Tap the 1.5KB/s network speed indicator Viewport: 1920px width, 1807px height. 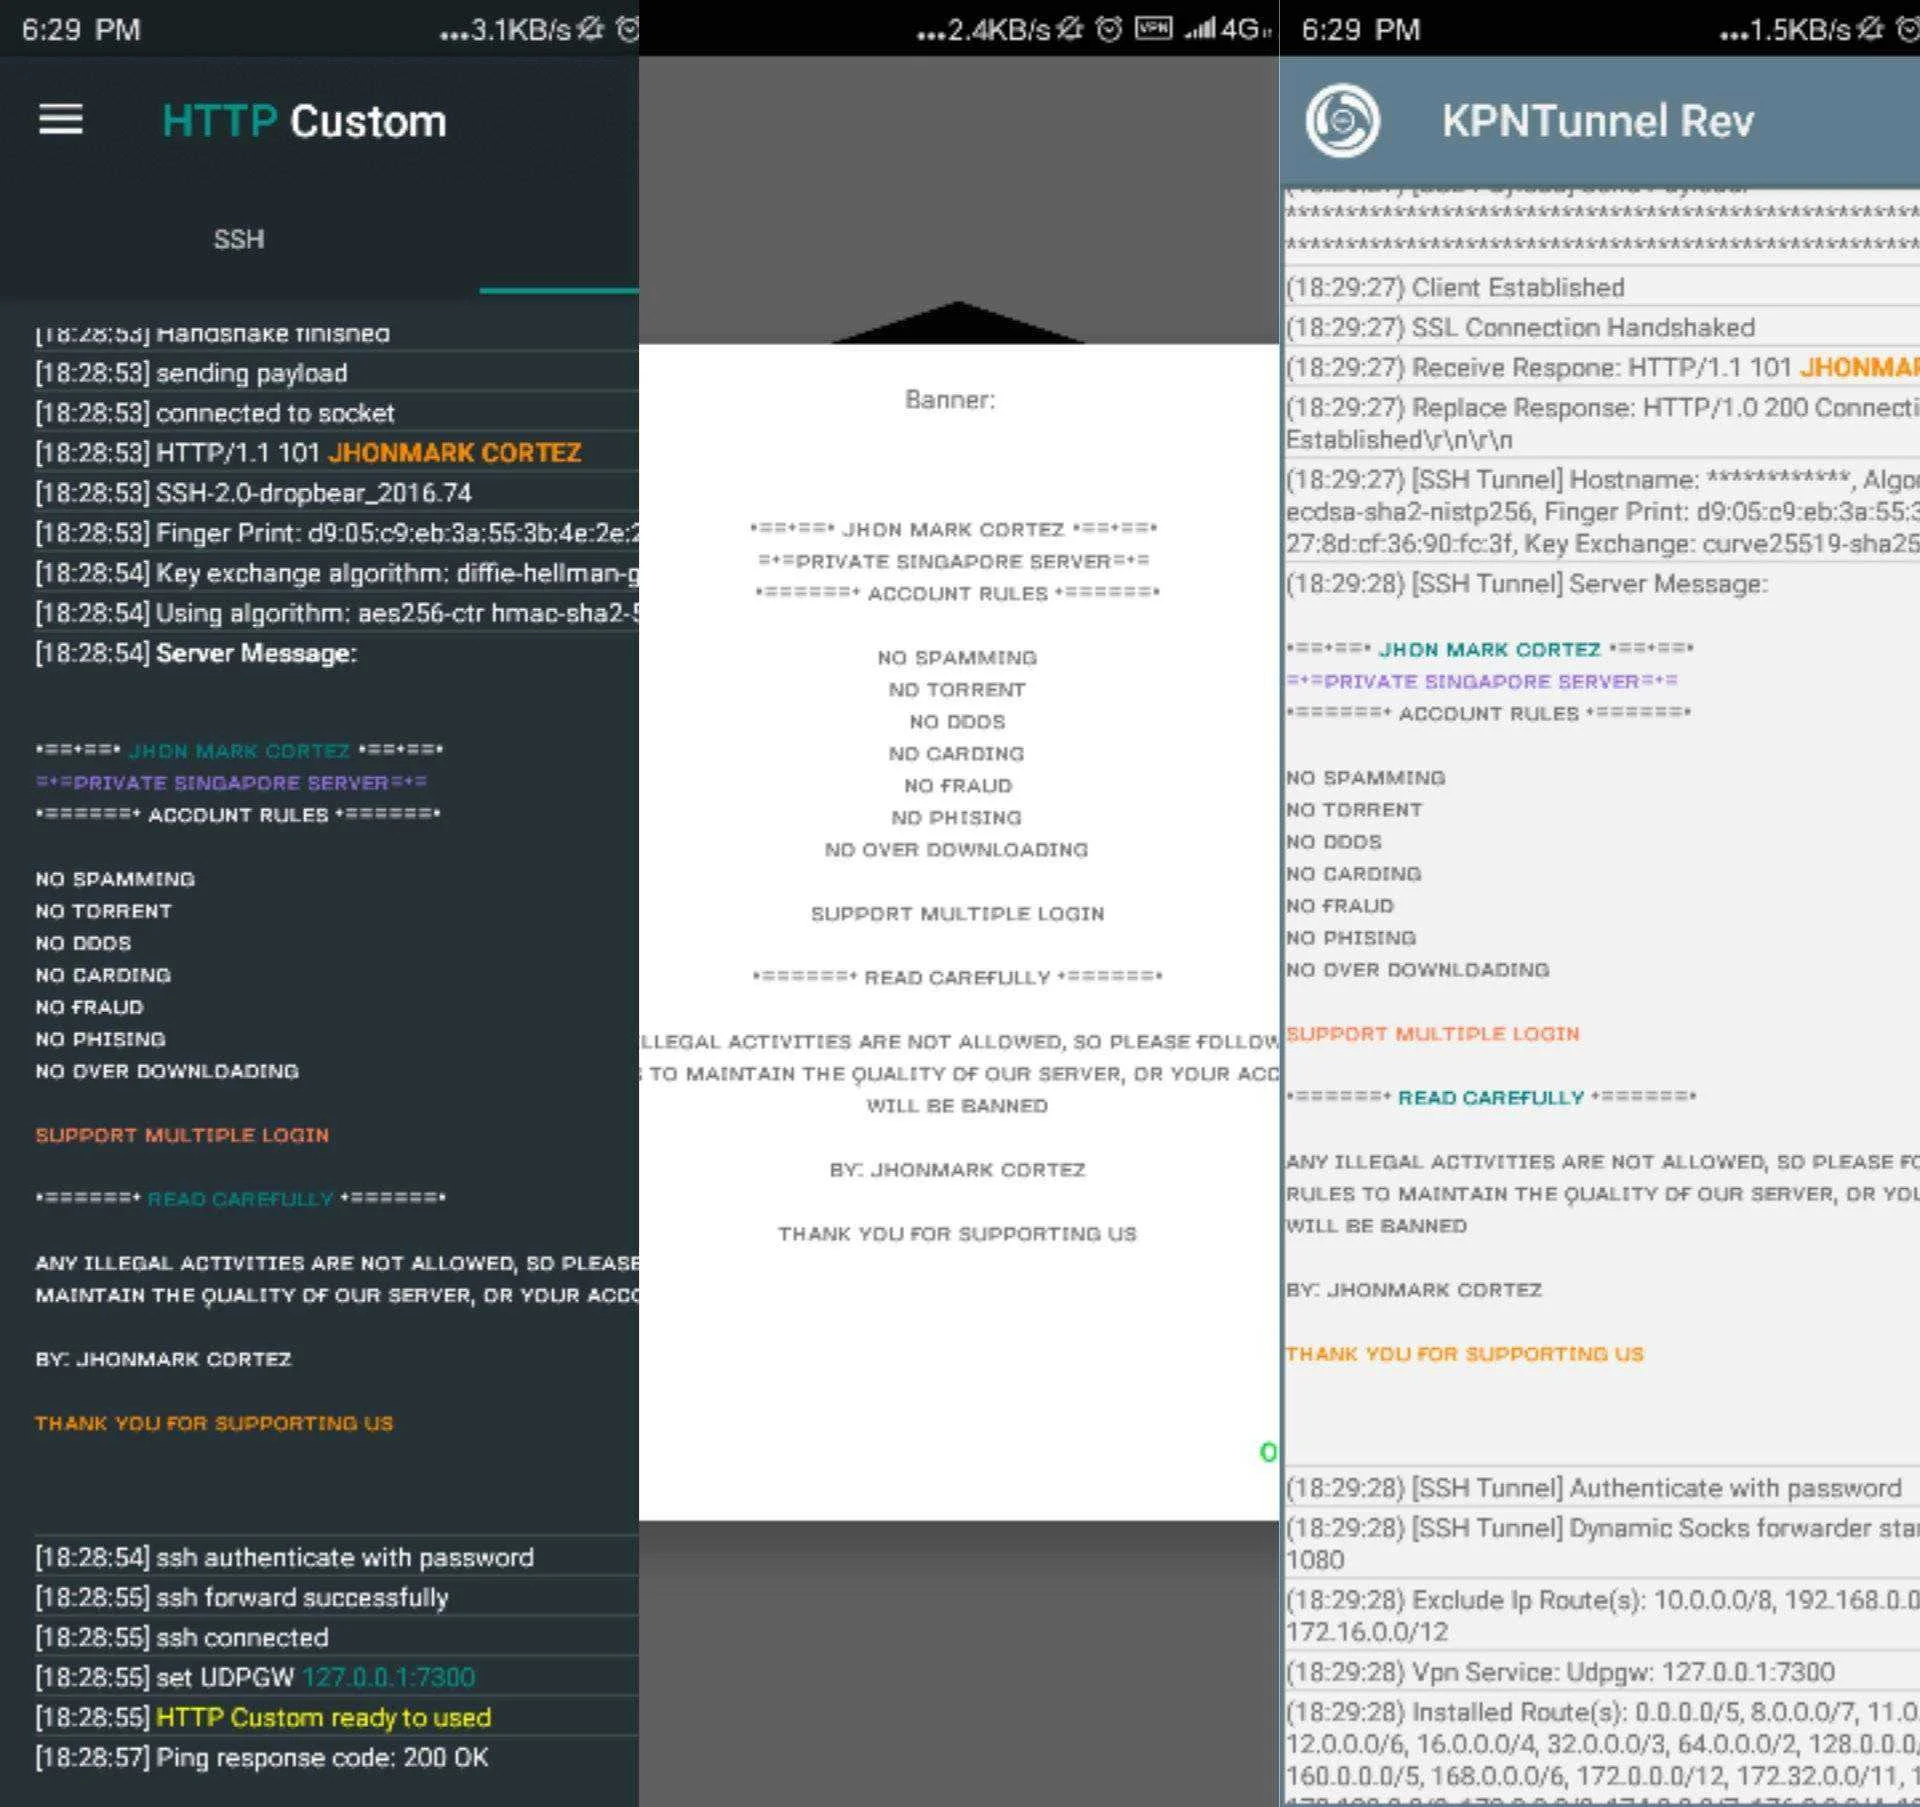point(1786,30)
